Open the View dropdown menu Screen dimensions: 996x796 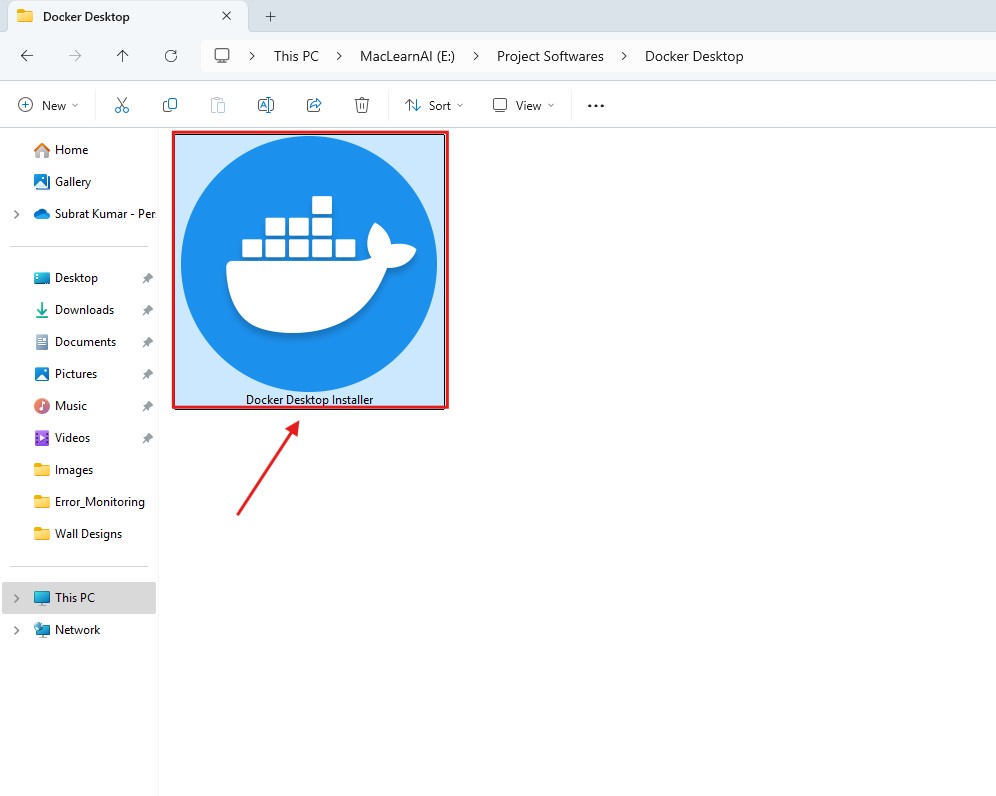[x=523, y=105]
